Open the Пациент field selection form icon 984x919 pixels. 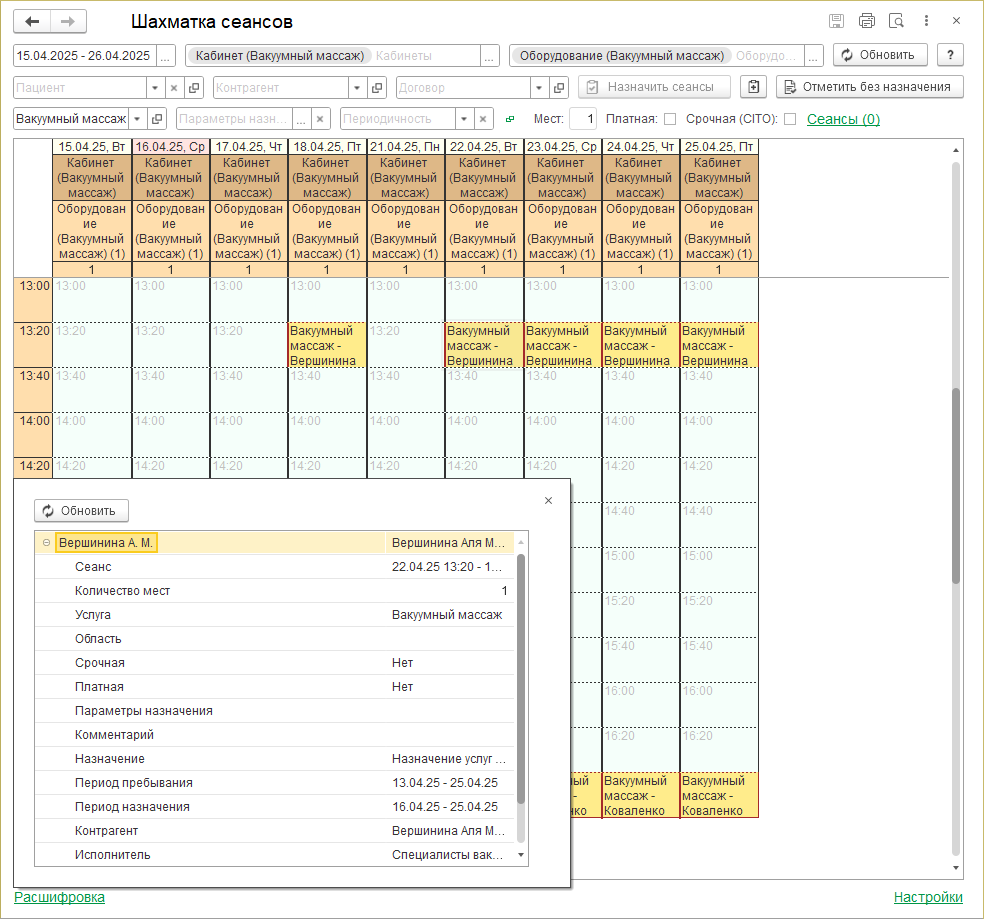[x=195, y=87]
